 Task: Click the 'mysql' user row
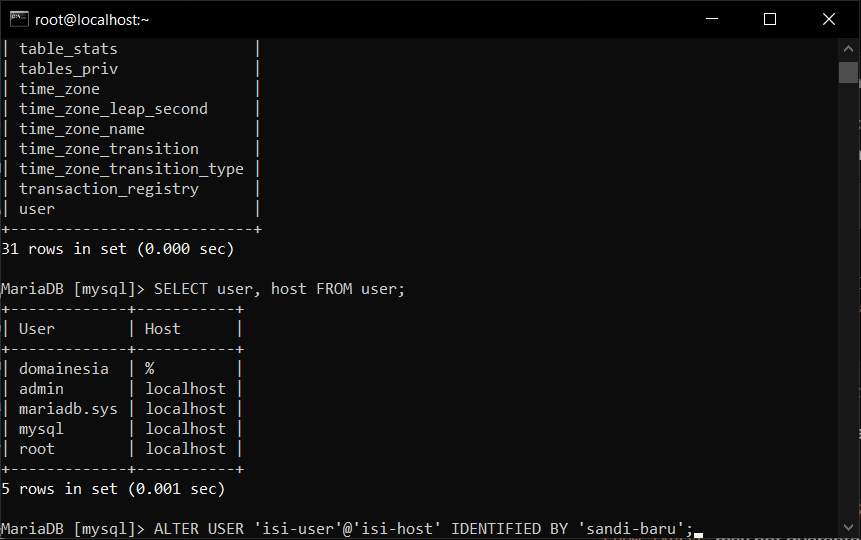[42, 429]
